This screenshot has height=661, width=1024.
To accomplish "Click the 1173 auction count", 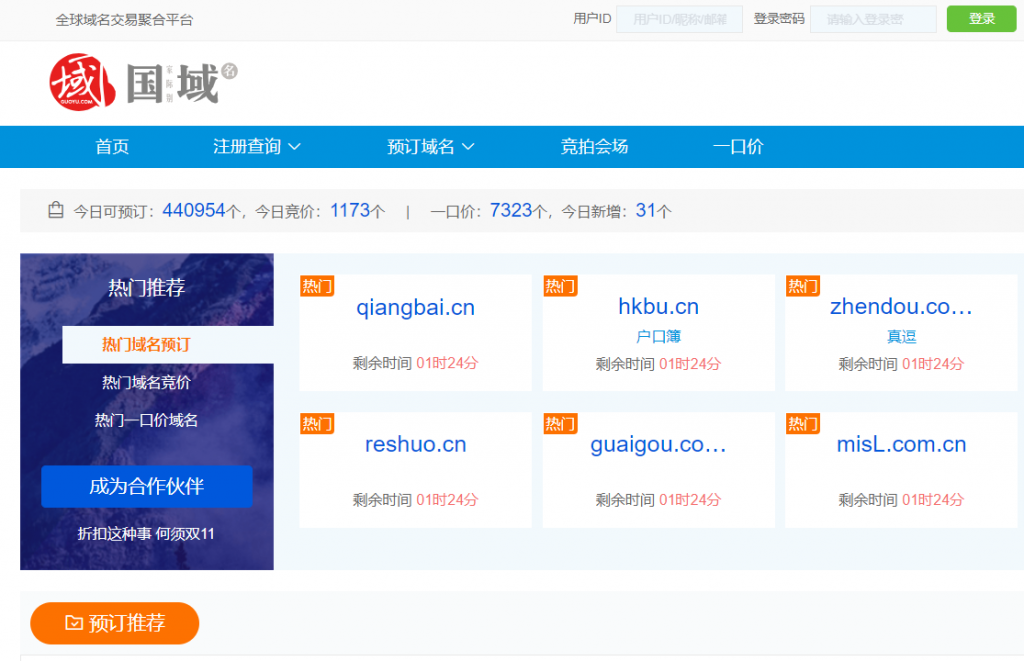I will [x=350, y=210].
